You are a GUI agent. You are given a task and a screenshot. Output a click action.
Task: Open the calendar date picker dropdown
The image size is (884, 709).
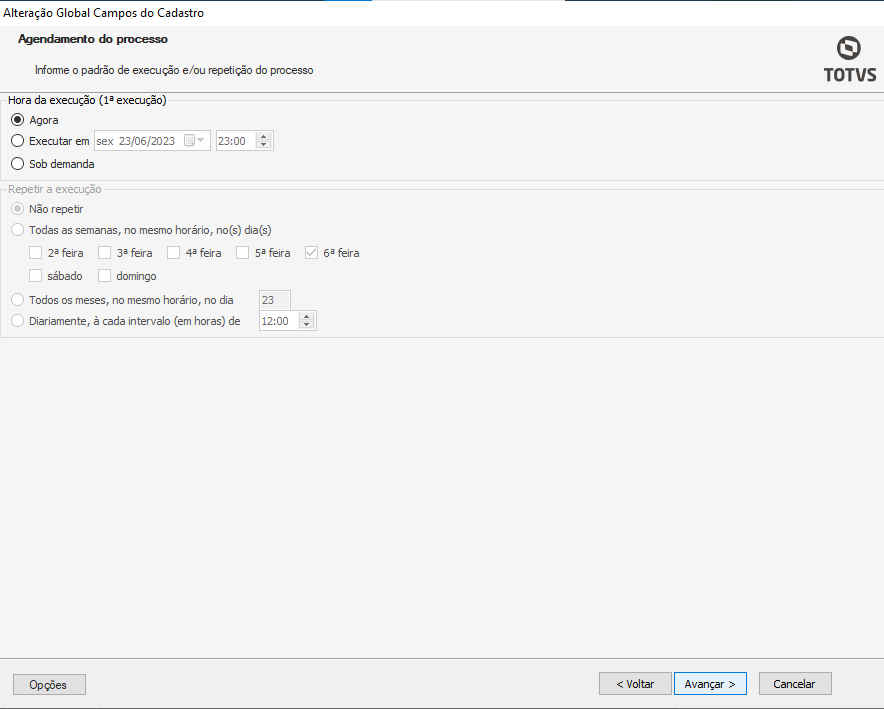[201, 141]
